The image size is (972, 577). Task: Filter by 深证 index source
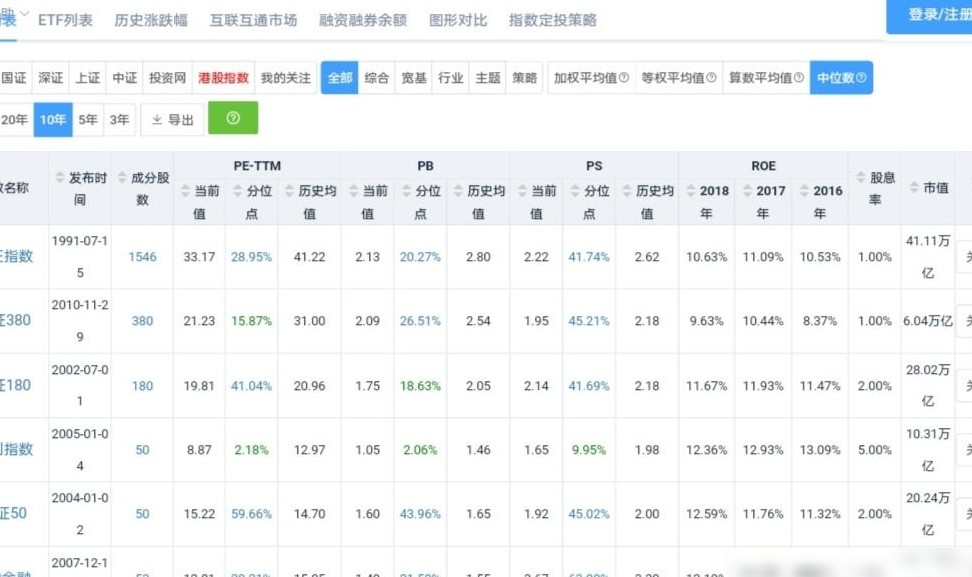point(50,77)
